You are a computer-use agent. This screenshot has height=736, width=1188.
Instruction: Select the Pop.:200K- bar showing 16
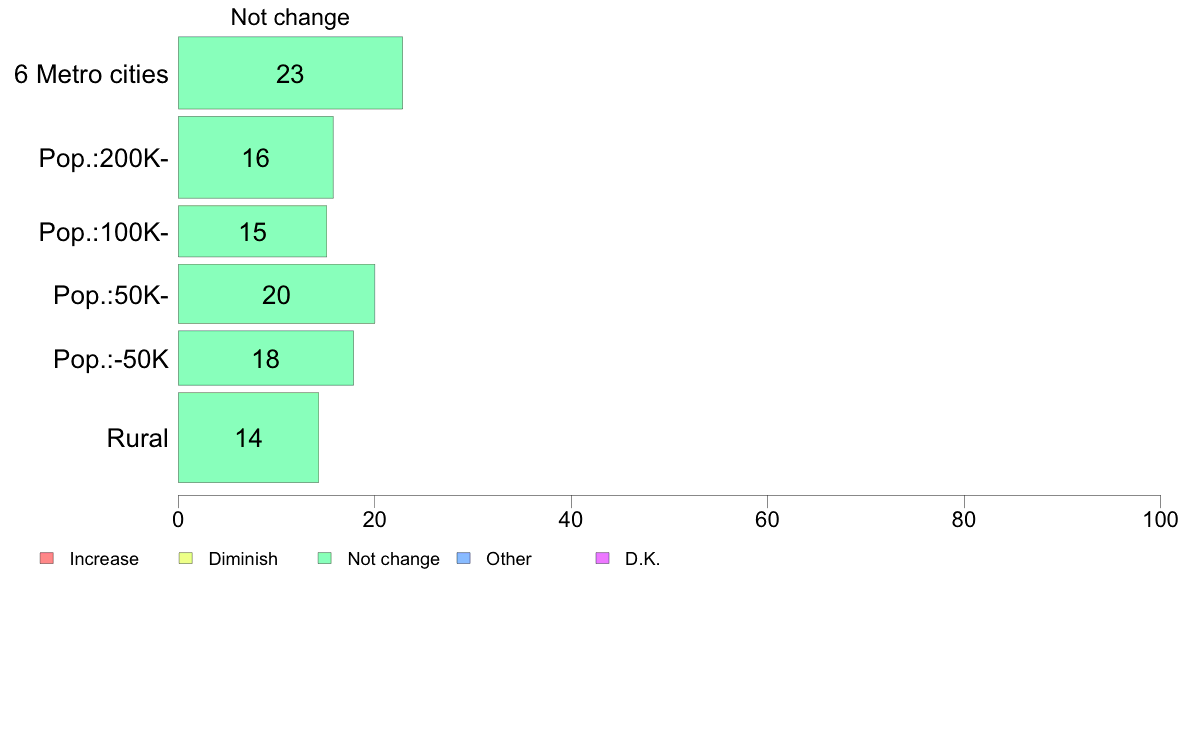[x=256, y=158]
